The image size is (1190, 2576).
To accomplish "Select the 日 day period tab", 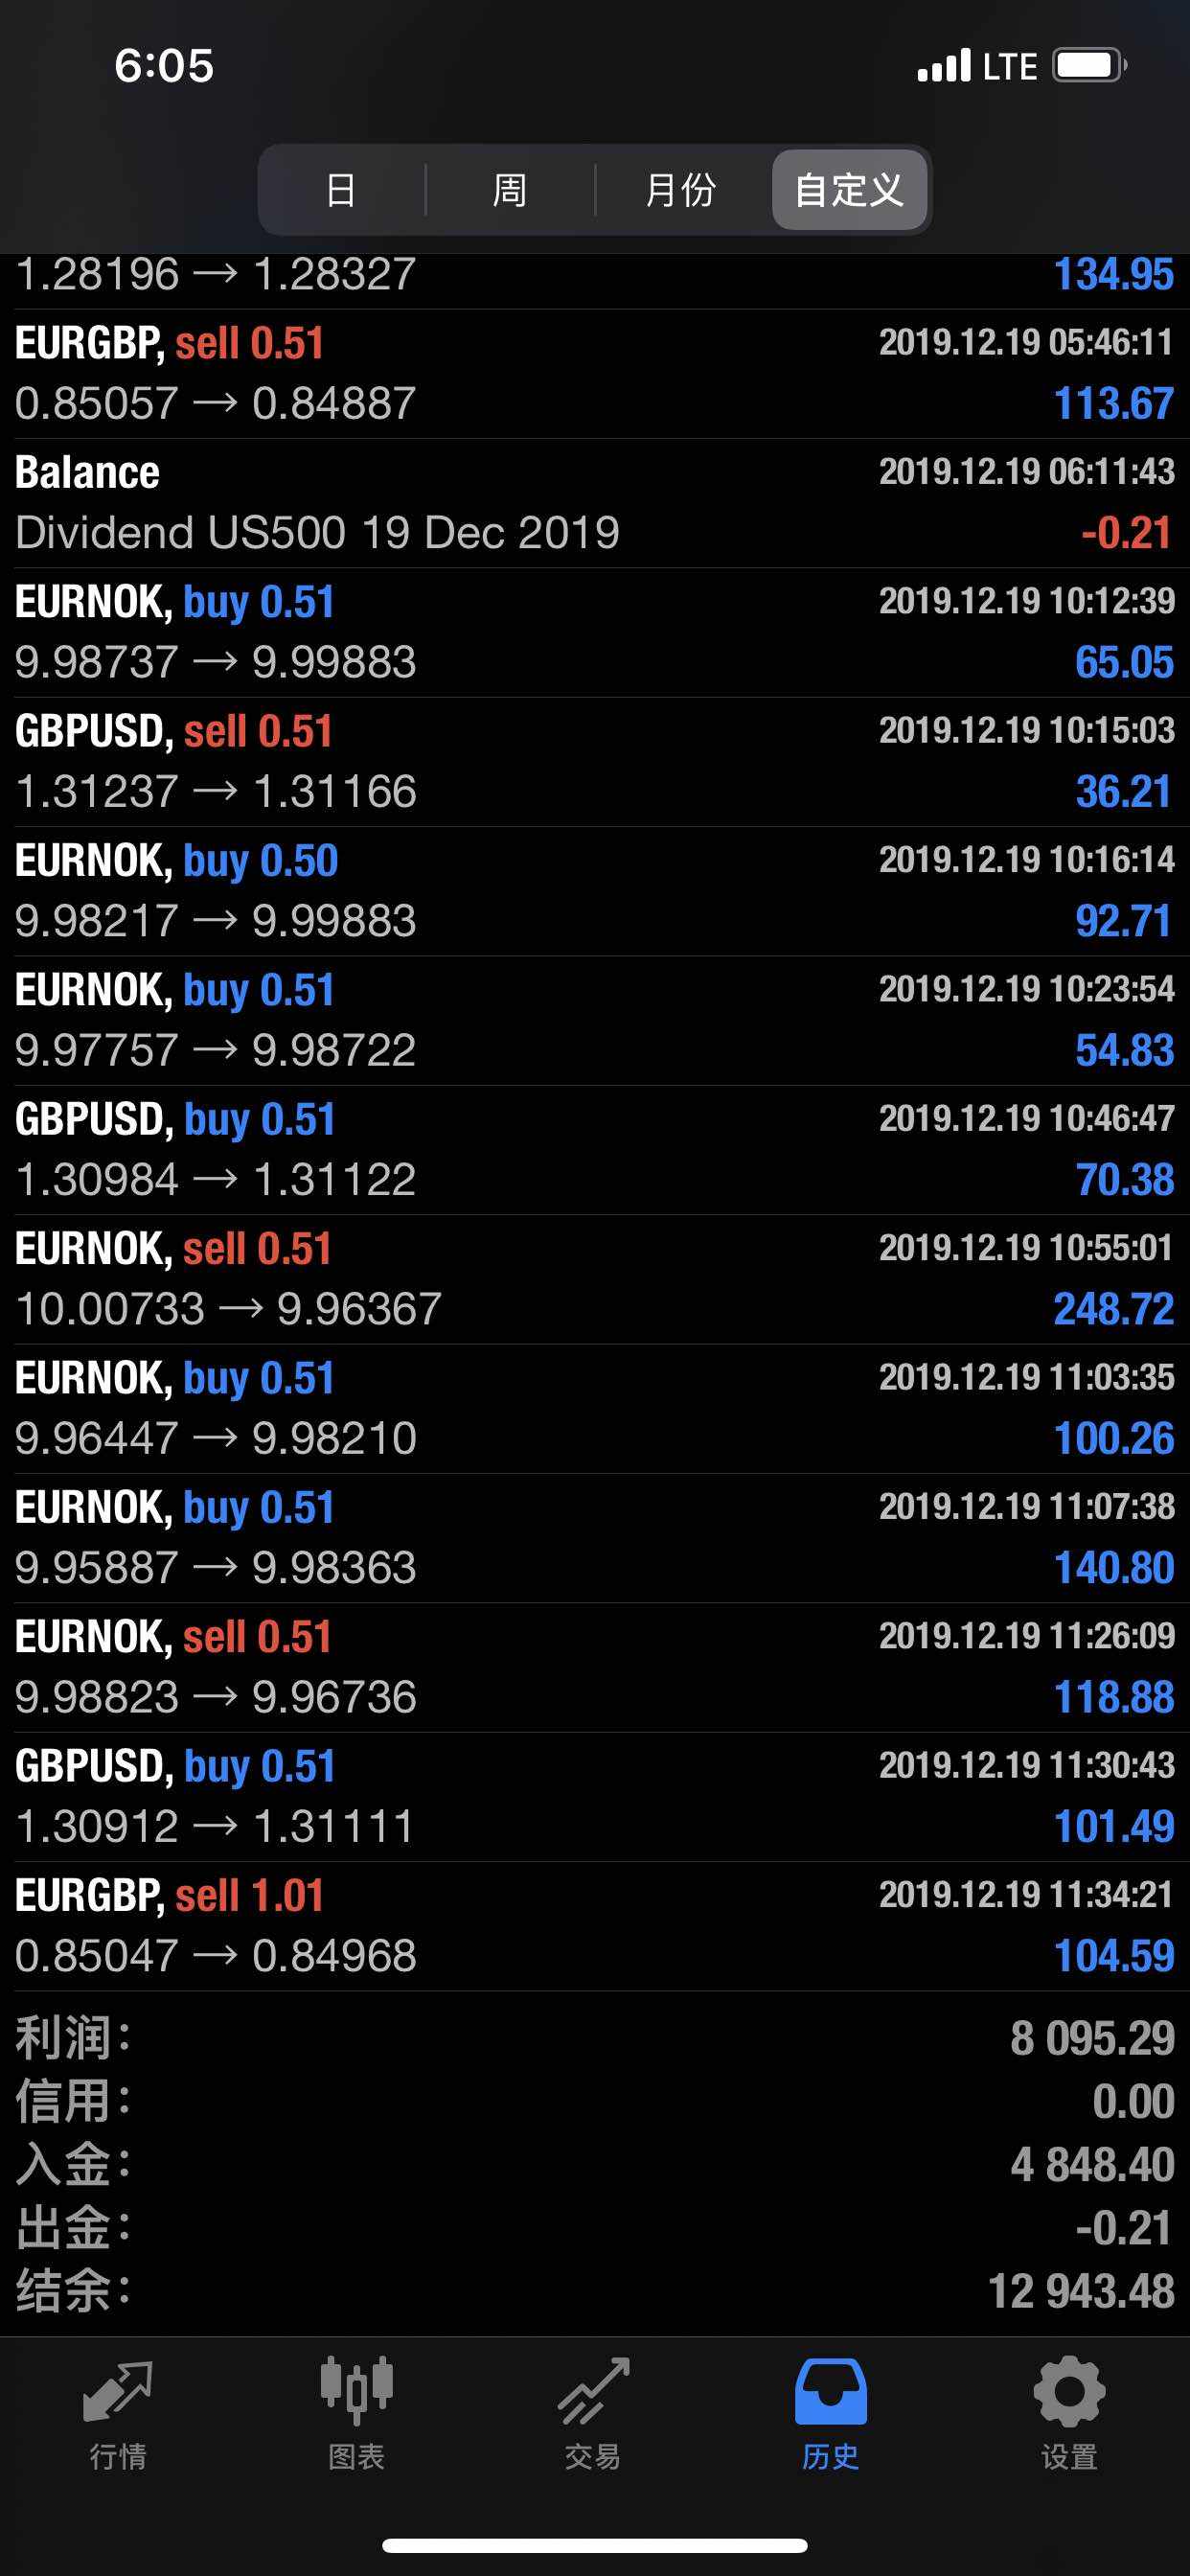I will tap(341, 190).
